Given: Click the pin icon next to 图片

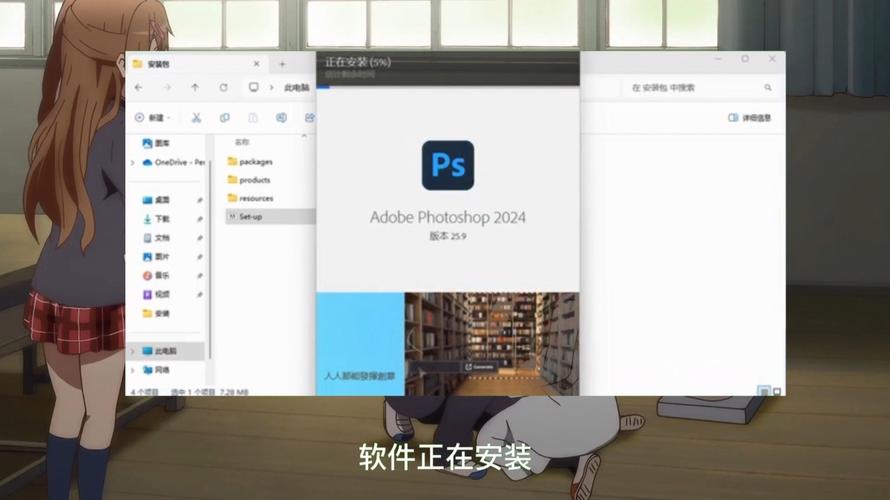Looking at the screenshot, I should point(200,257).
